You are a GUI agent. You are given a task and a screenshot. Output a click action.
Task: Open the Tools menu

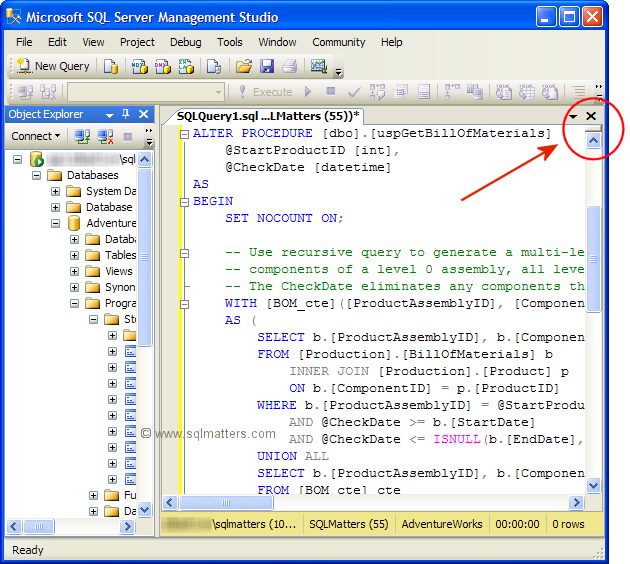click(x=230, y=42)
